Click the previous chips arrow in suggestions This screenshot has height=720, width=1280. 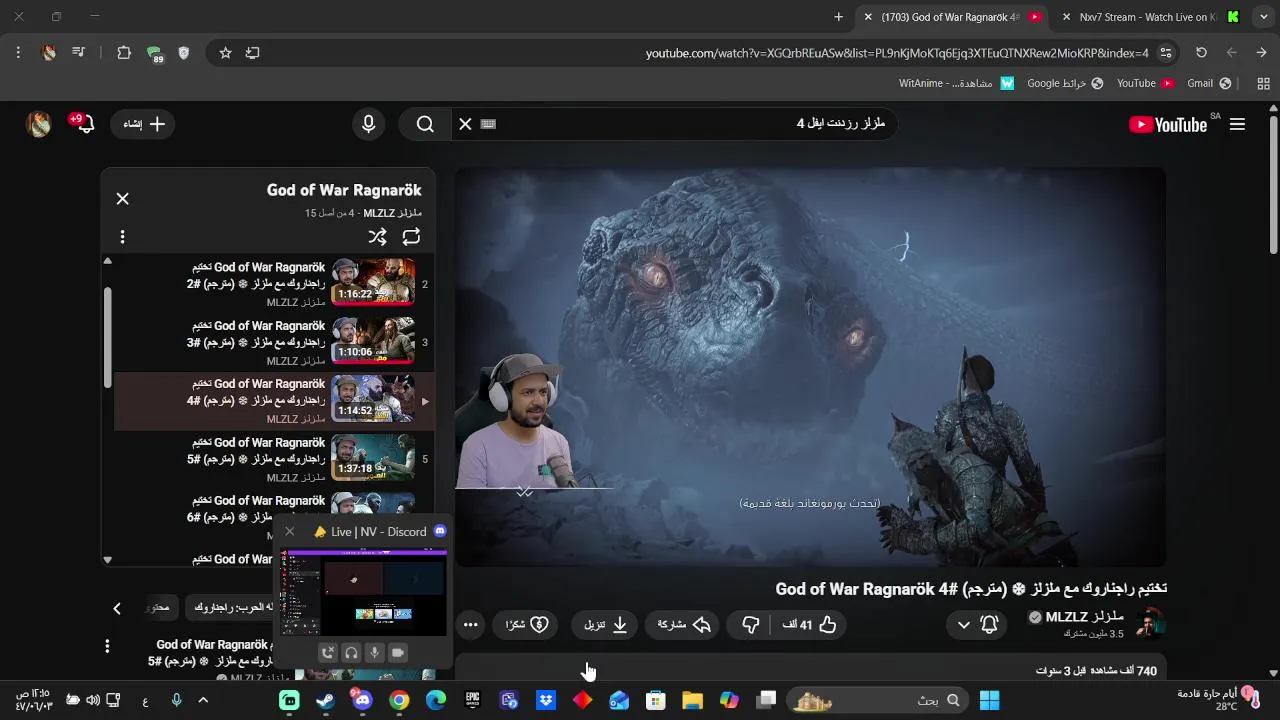click(x=117, y=608)
